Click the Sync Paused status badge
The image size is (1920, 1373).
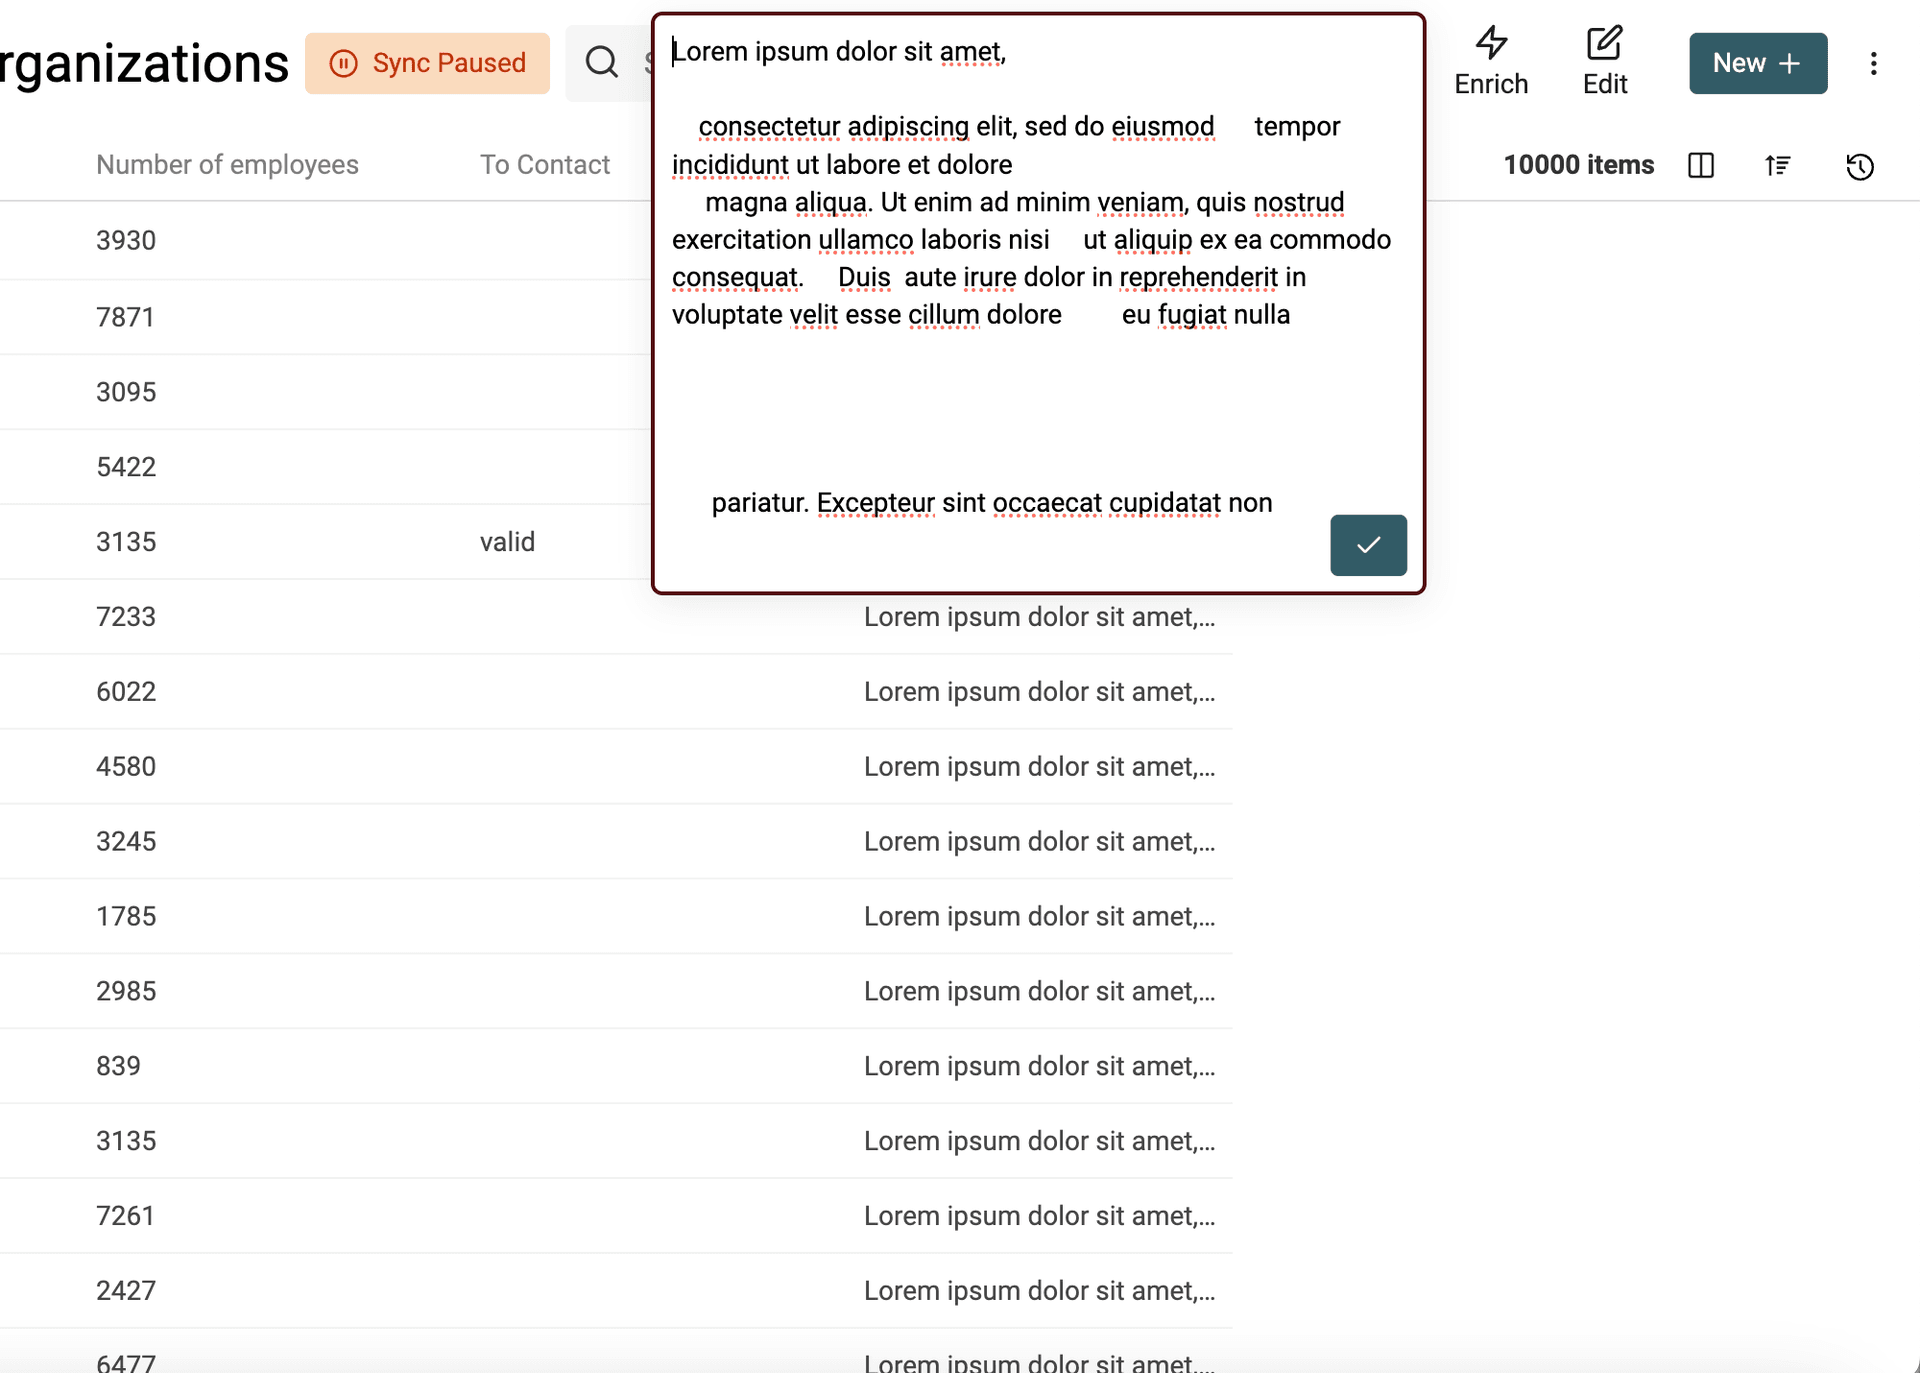427,63
